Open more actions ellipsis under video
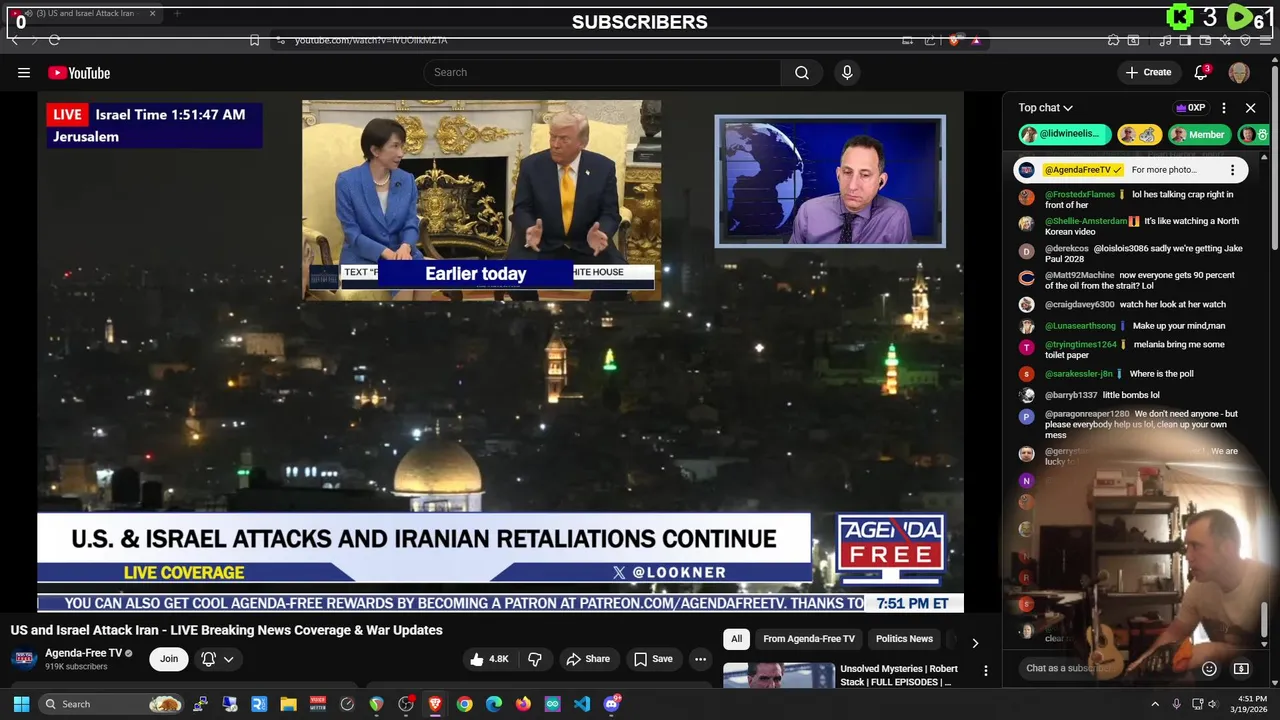The height and width of the screenshot is (720, 1280). [x=700, y=659]
